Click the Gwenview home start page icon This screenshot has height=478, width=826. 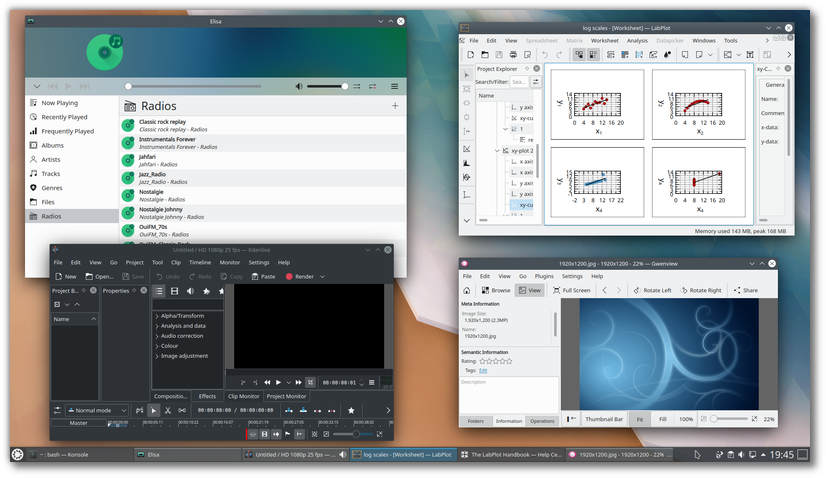467,290
